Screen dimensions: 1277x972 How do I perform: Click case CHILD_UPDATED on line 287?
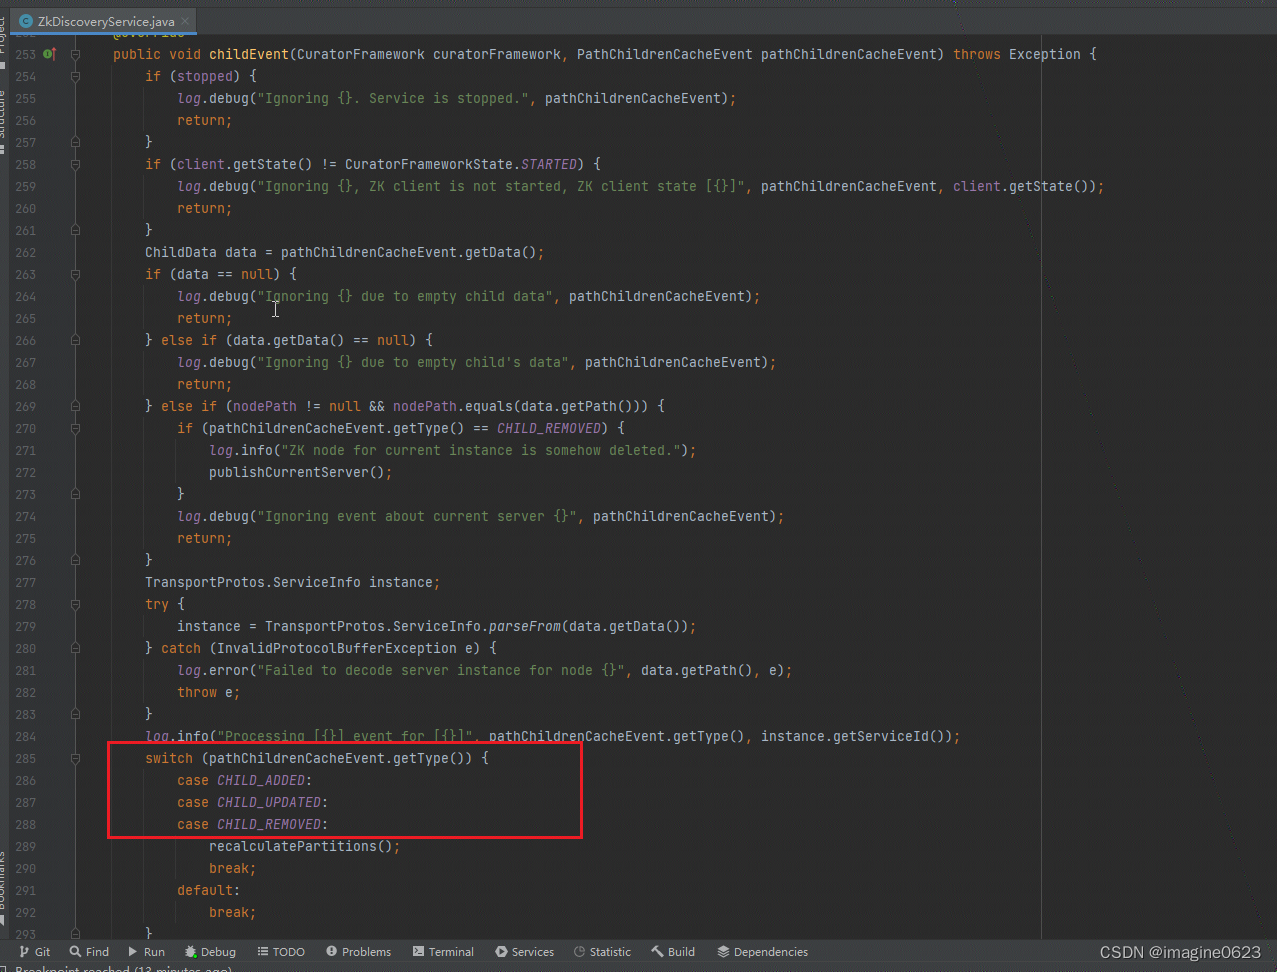[253, 802]
